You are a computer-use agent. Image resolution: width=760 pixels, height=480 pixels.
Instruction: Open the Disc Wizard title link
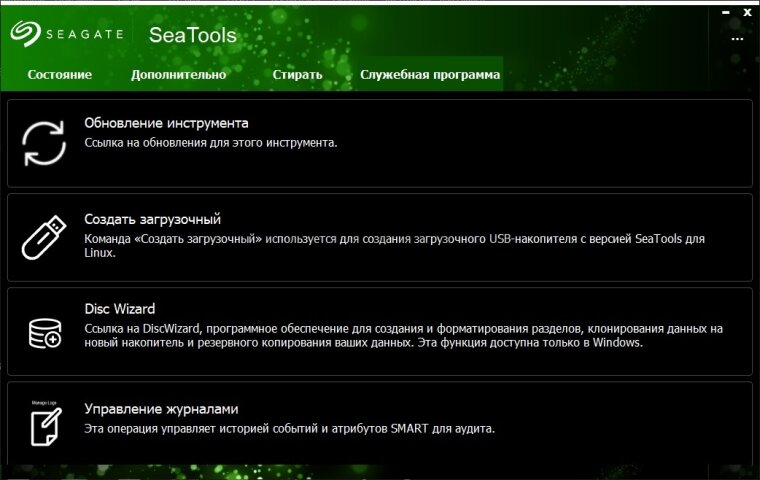[x=120, y=310]
